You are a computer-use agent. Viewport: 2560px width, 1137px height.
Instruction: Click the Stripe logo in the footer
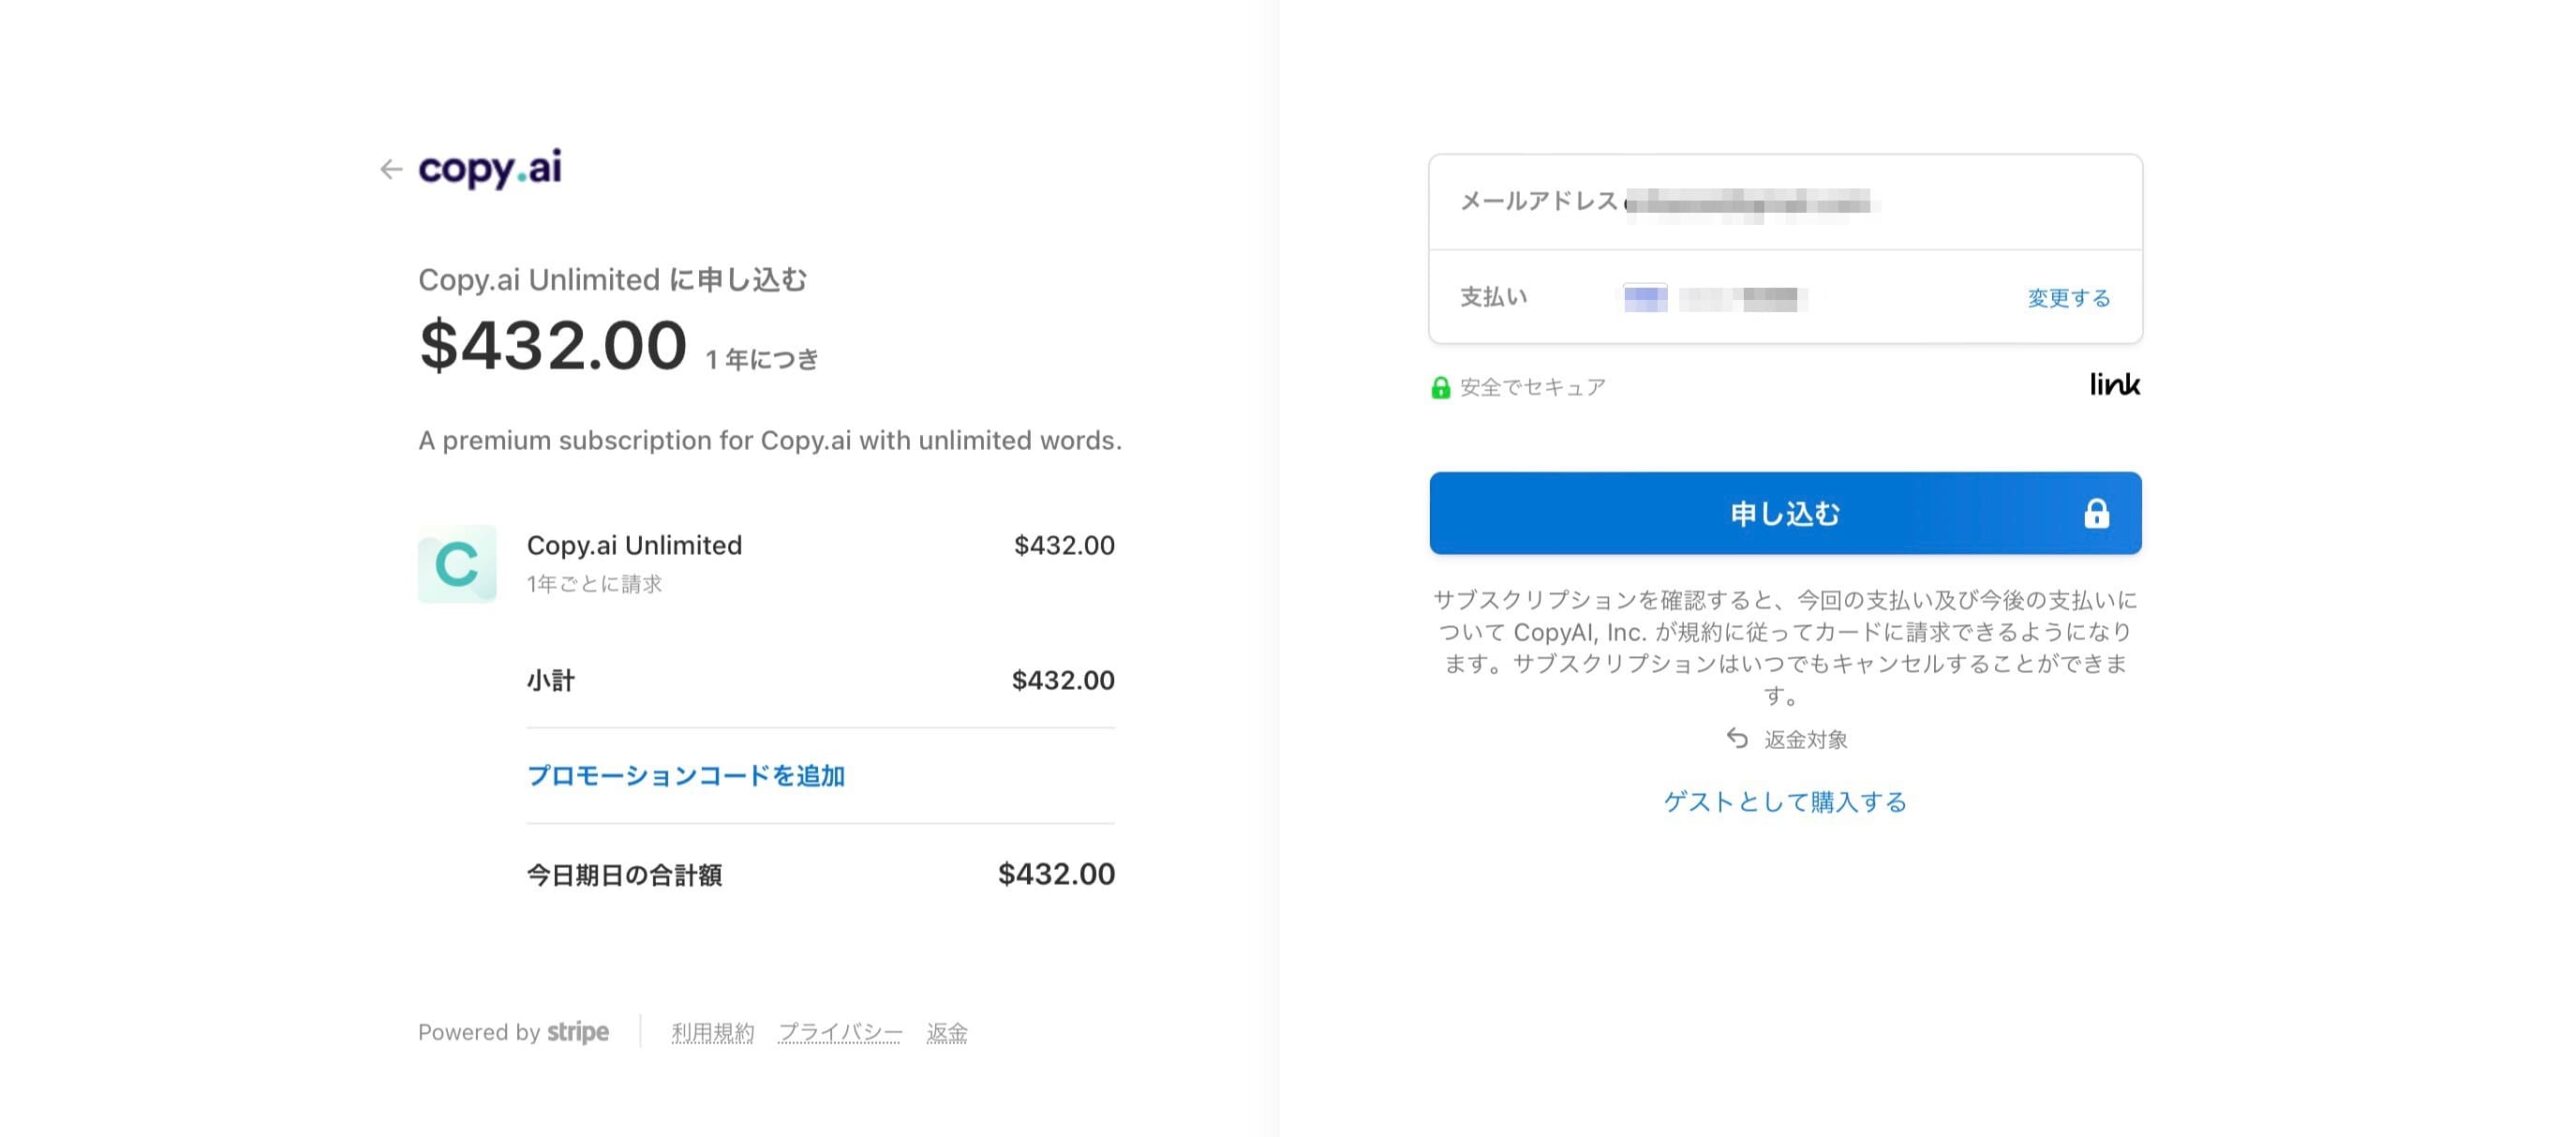pos(578,1032)
